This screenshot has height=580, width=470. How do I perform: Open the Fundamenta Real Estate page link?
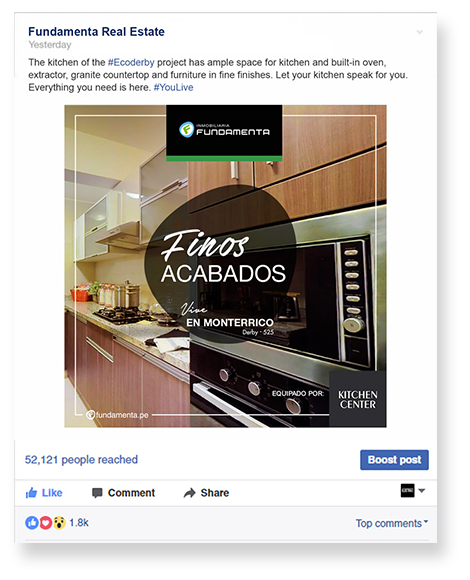pyautogui.click(x=97, y=32)
